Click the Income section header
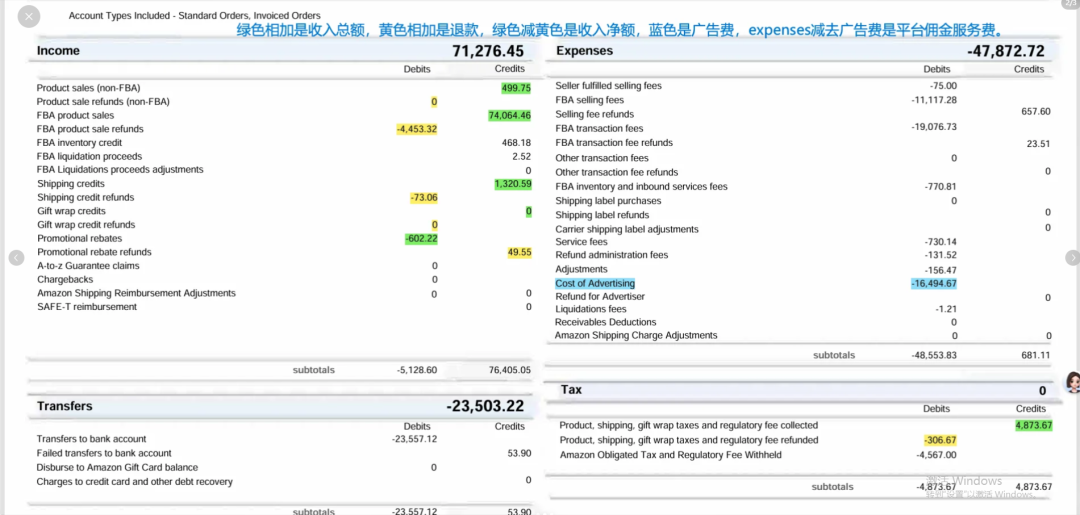Viewport: 1080px width, 515px height. 58,51
